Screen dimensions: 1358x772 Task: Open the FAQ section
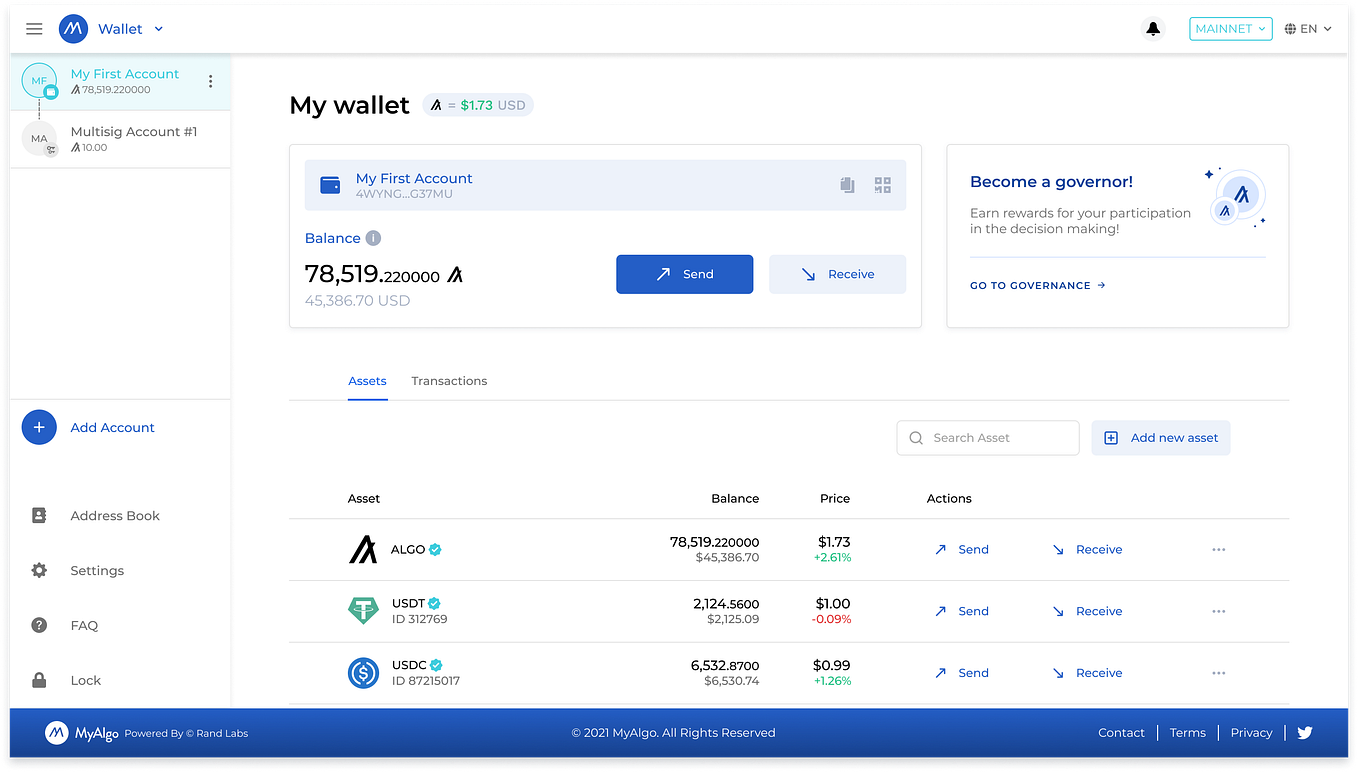coord(84,625)
